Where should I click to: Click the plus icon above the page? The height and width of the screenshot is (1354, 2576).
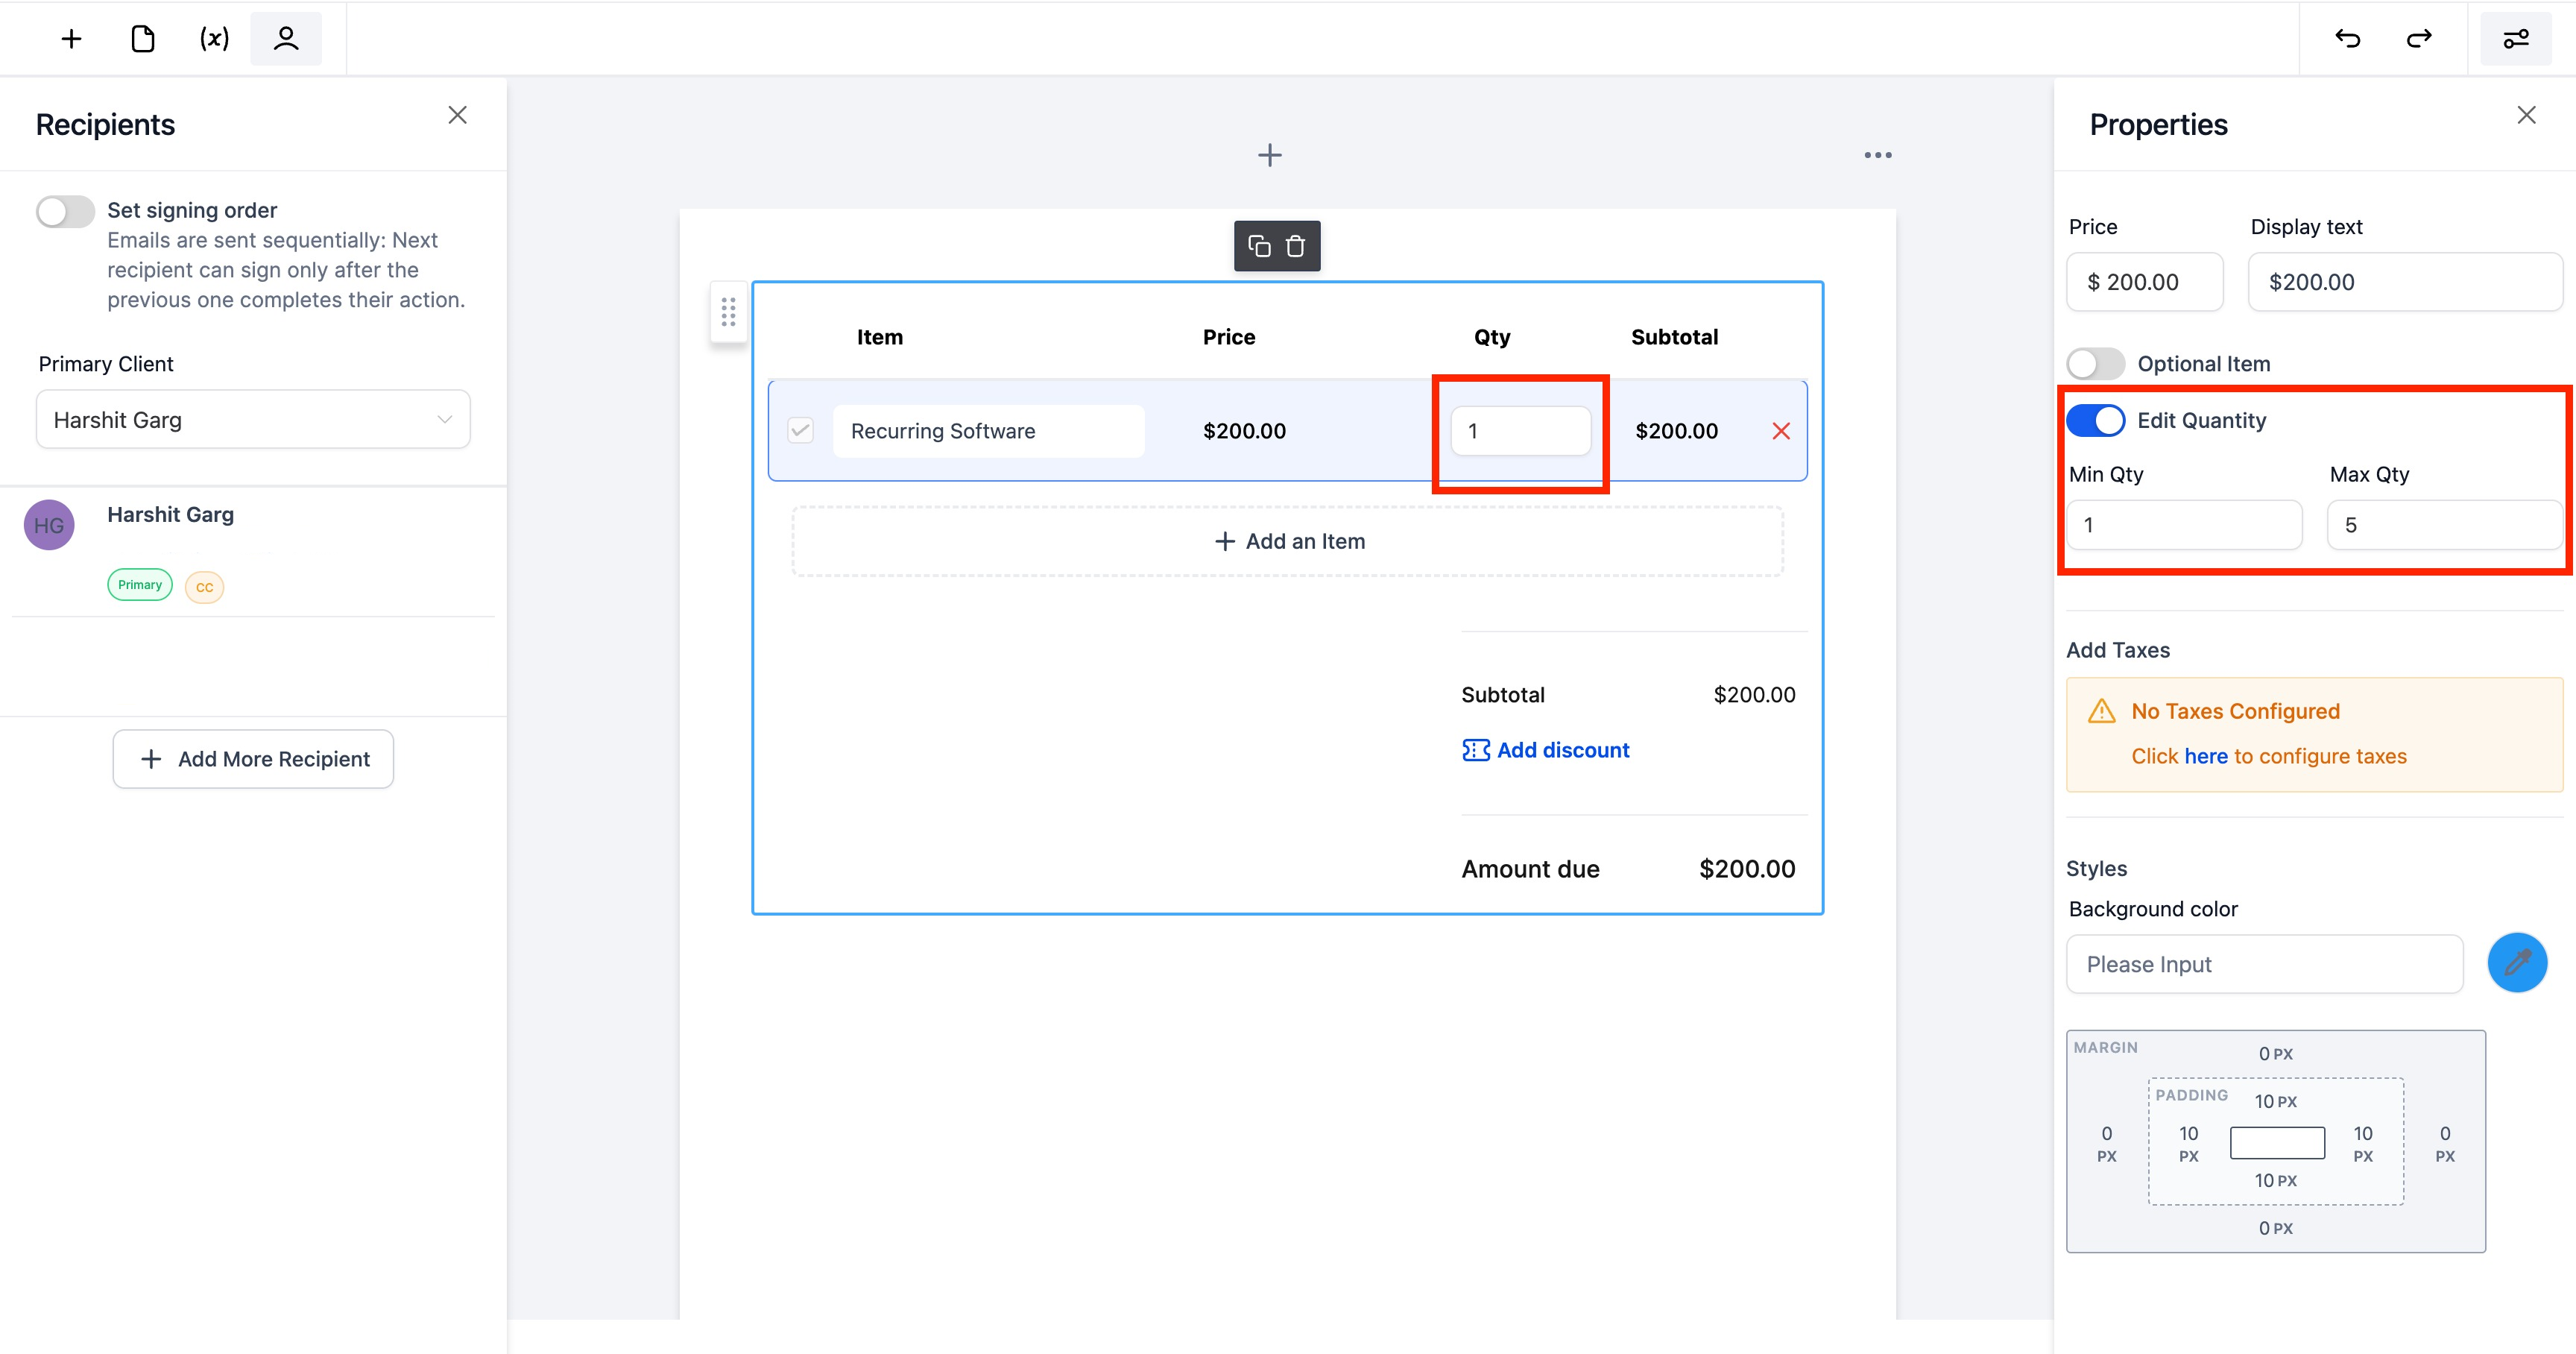click(1269, 155)
